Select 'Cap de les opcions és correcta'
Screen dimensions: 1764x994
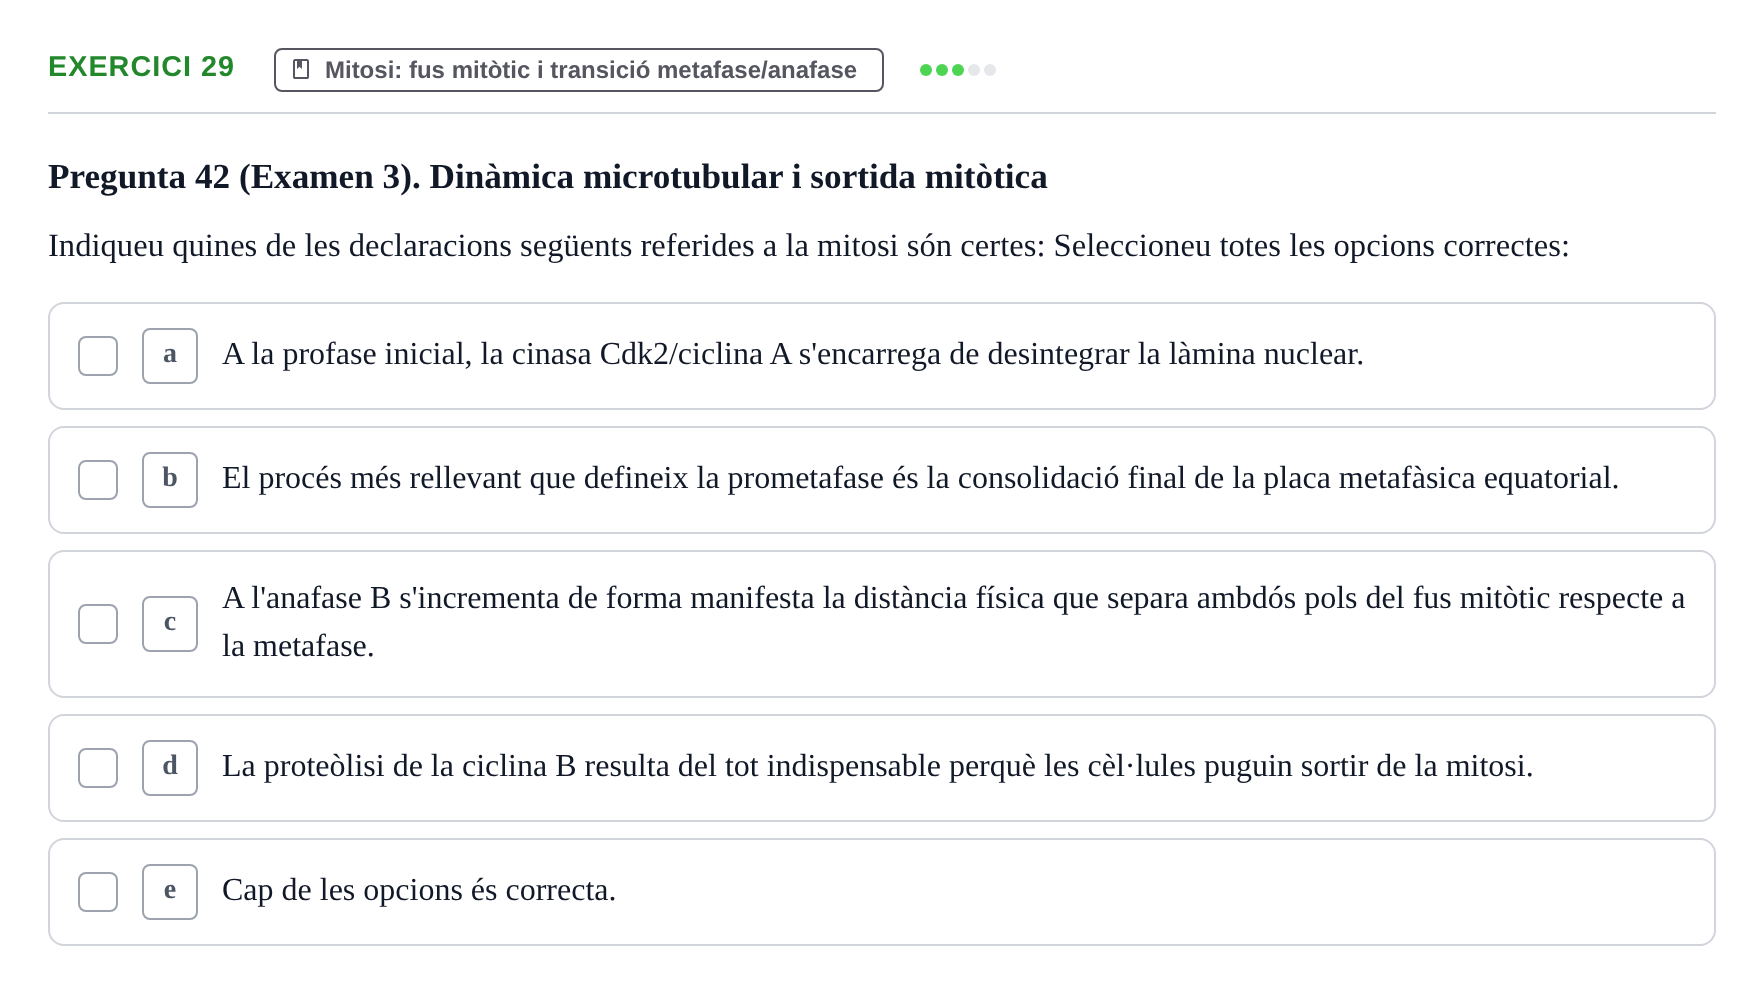tap(419, 890)
